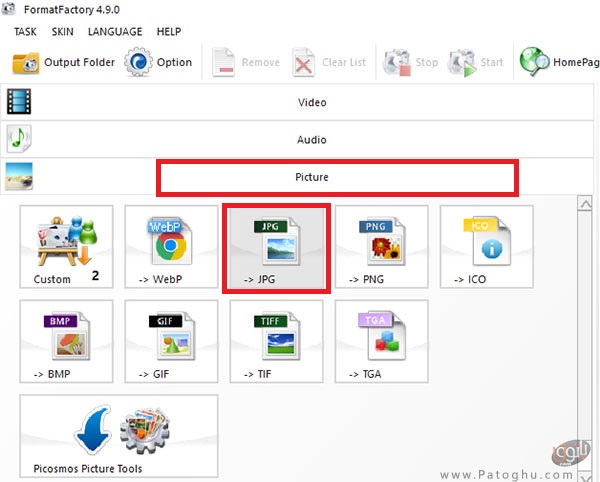600x482 pixels.
Task: Choose the -> GIF conversion tile
Action: (171, 341)
